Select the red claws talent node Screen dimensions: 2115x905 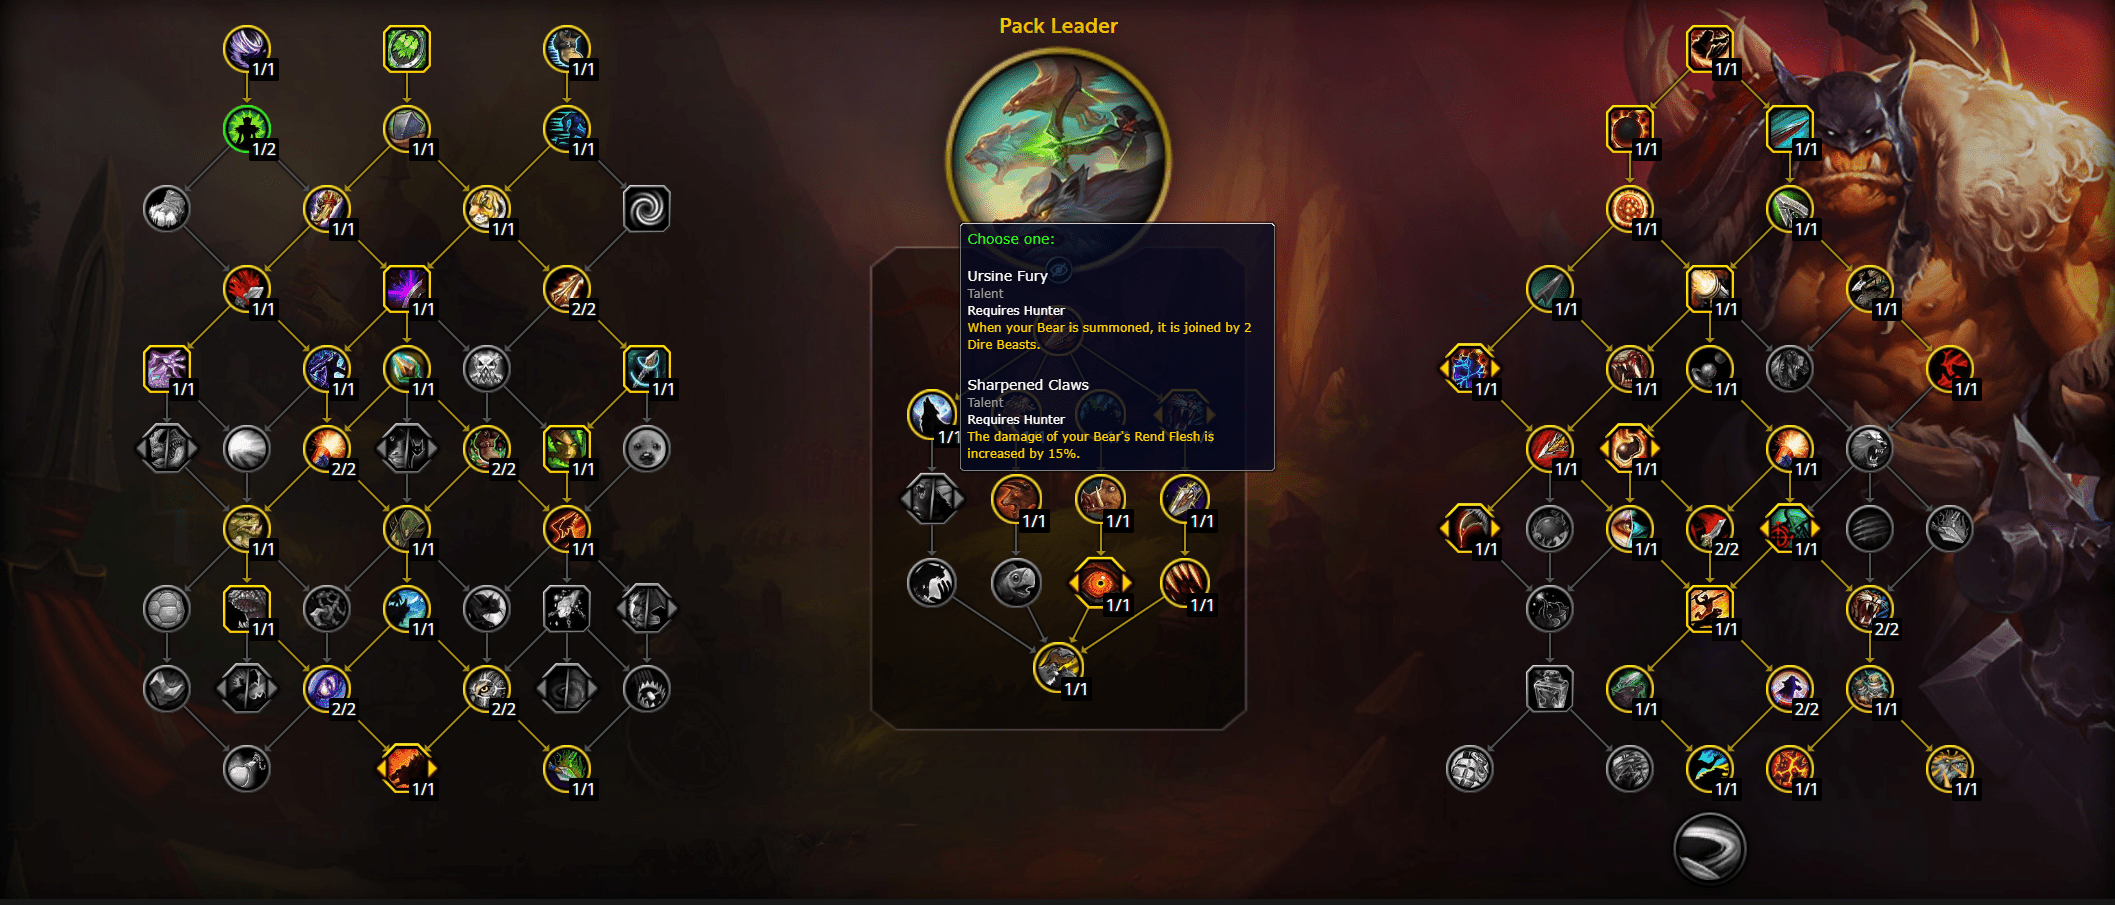coord(1184,582)
